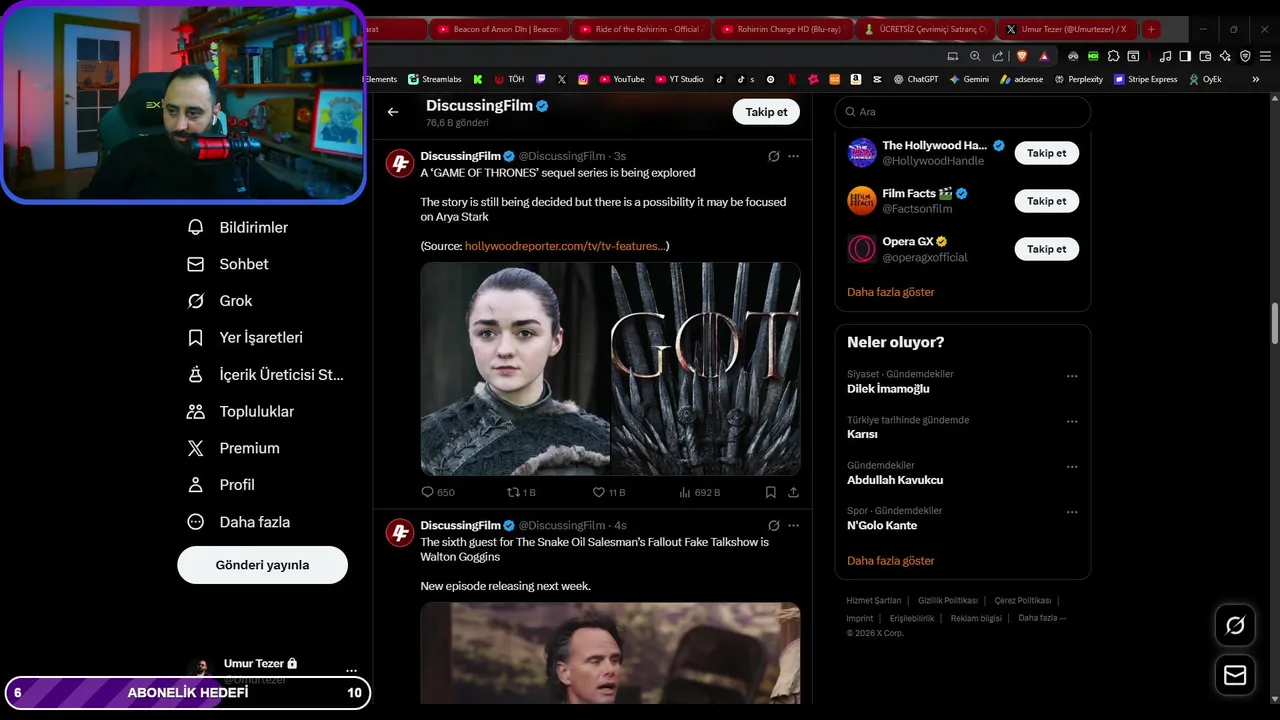Bookmark the Game of Thrones tweet
This screenshot has height=720, width=1280.
click(770, 492)
